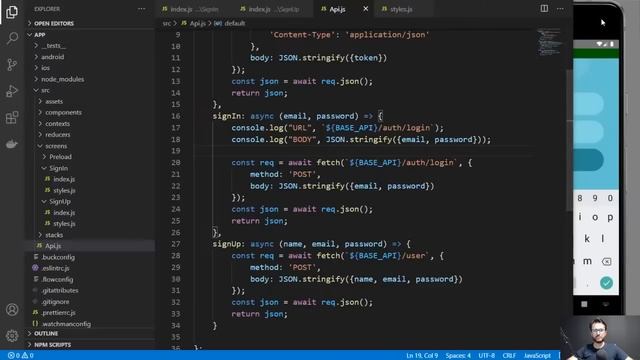Open the Run and Debug view

point(12,91)
